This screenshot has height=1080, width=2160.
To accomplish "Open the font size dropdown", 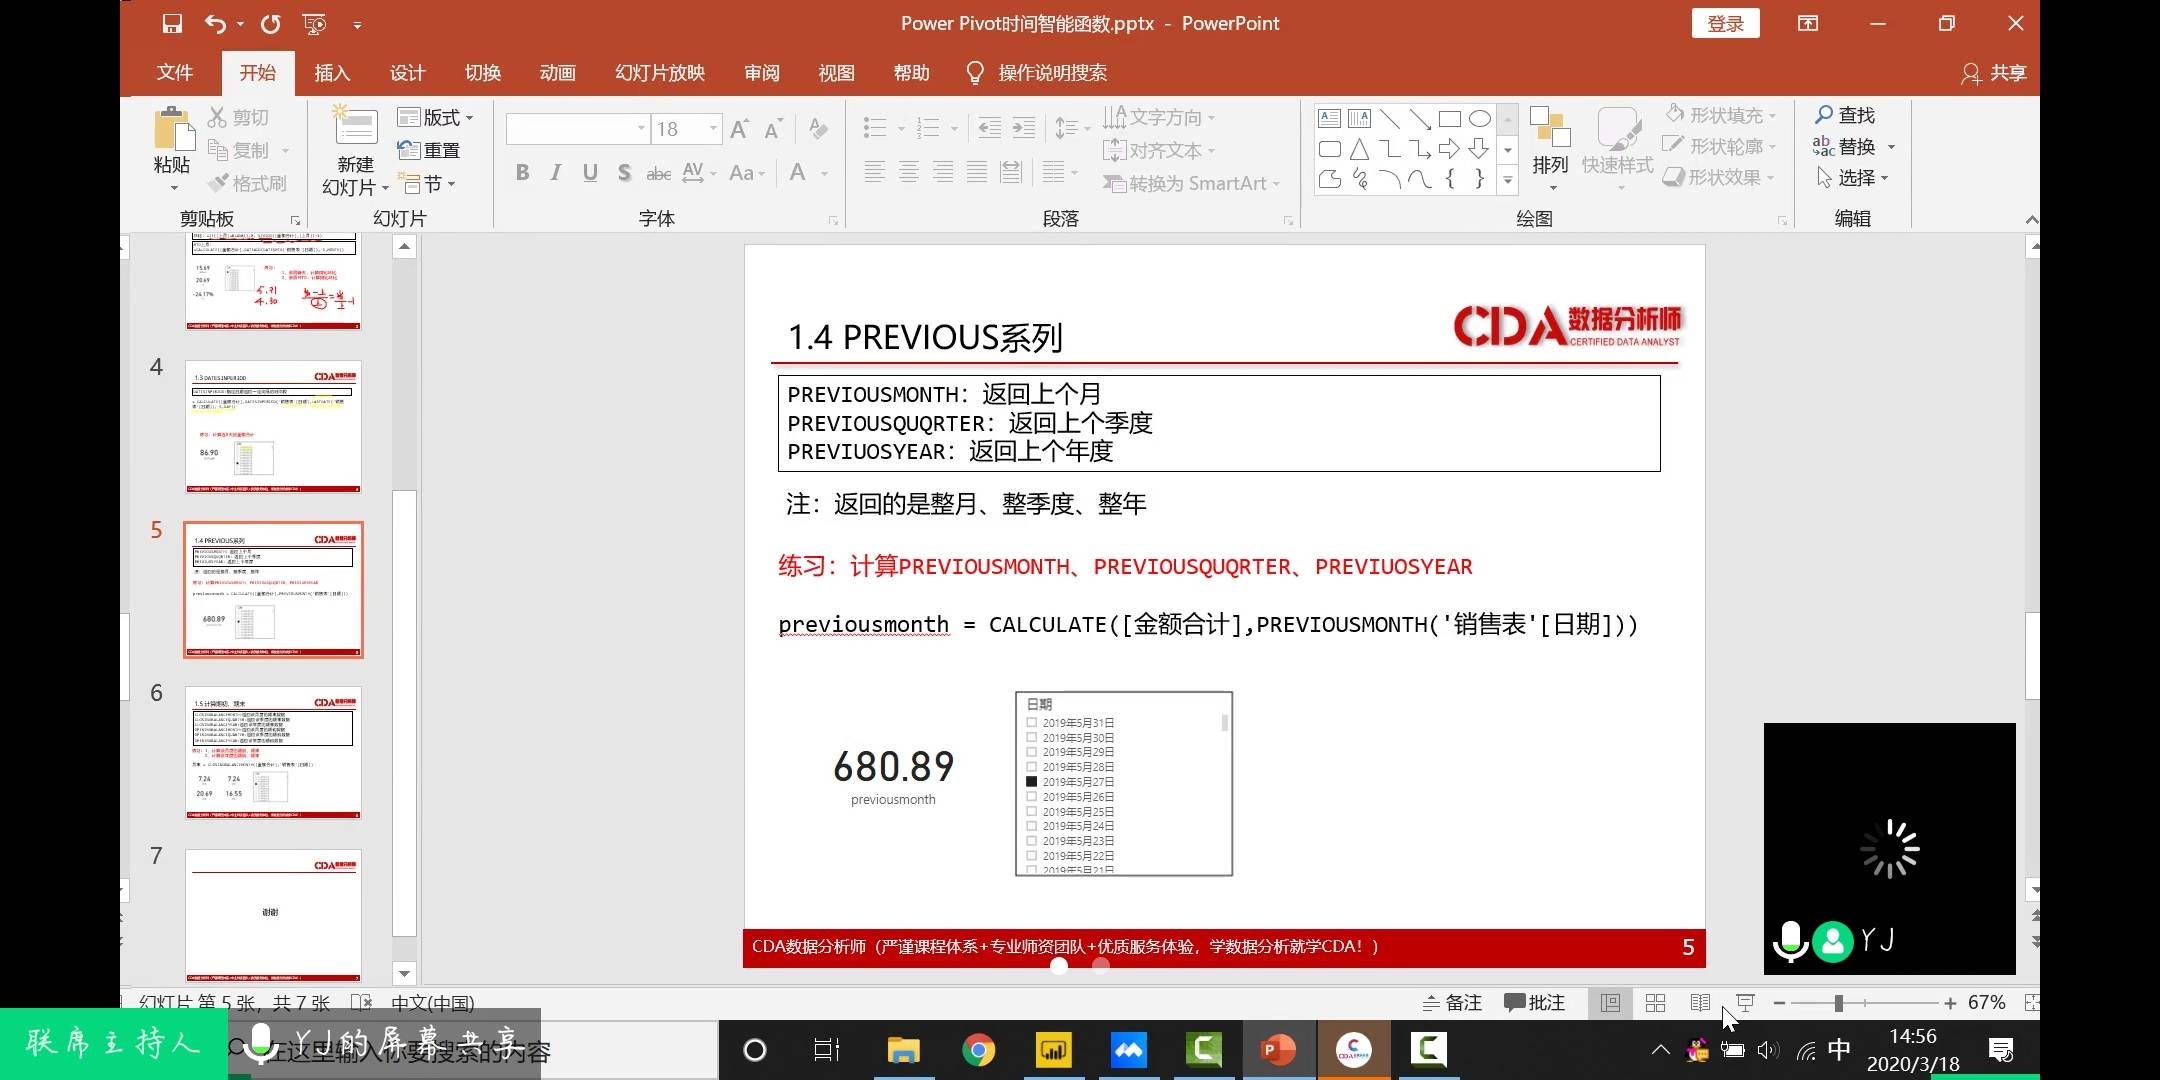I will pos(714,128).
